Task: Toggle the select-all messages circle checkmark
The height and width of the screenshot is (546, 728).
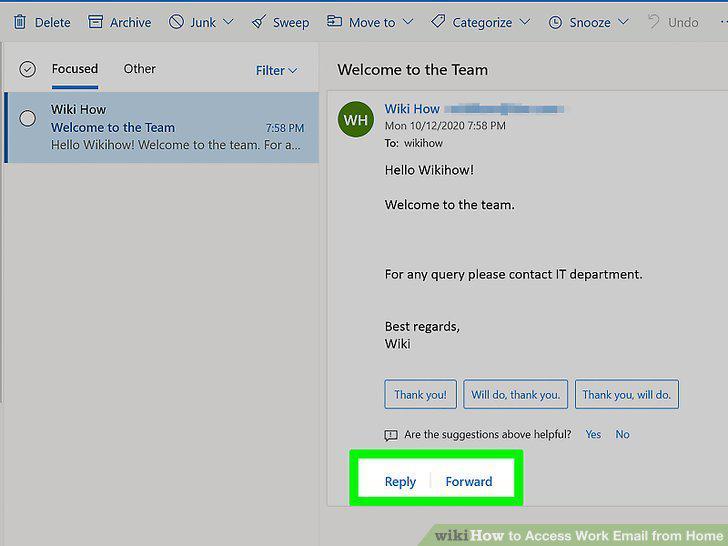Action: (27, 69)
